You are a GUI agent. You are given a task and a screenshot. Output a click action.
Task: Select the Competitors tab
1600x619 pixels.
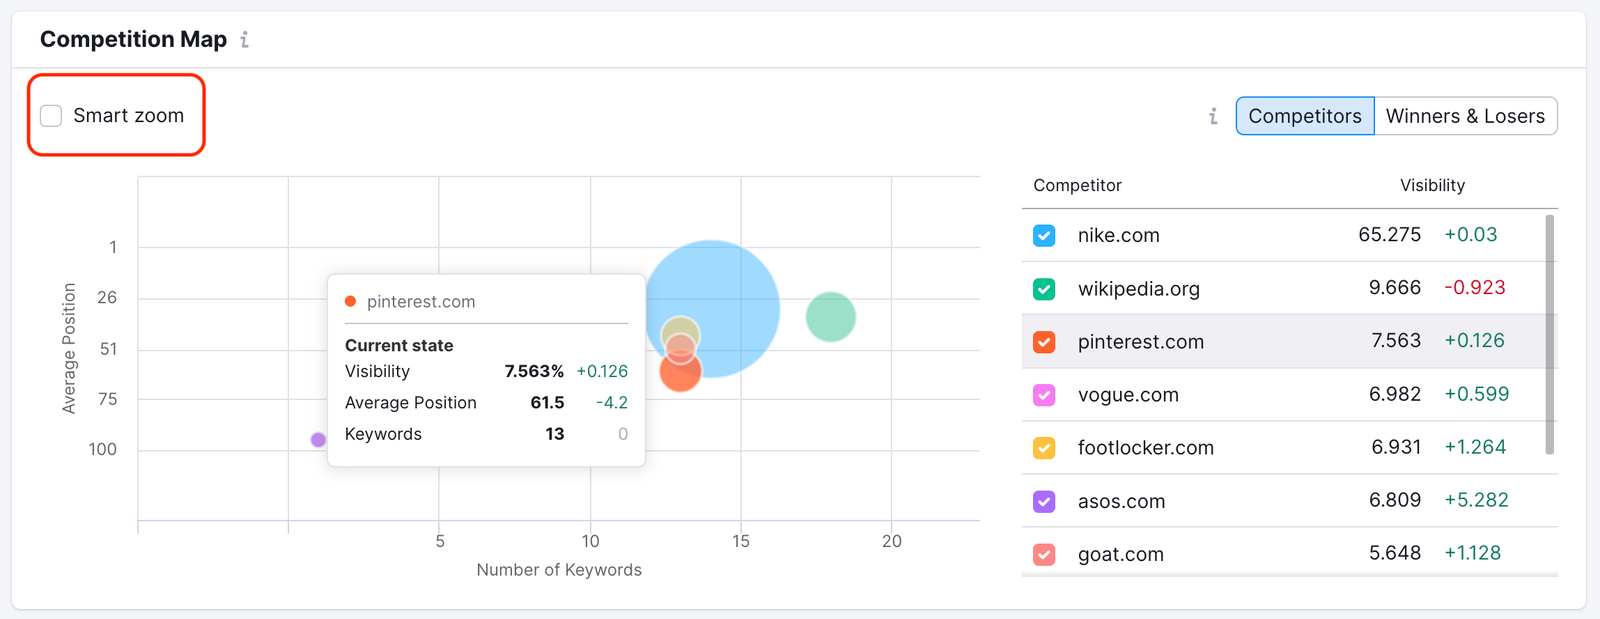coord(1304,116)
